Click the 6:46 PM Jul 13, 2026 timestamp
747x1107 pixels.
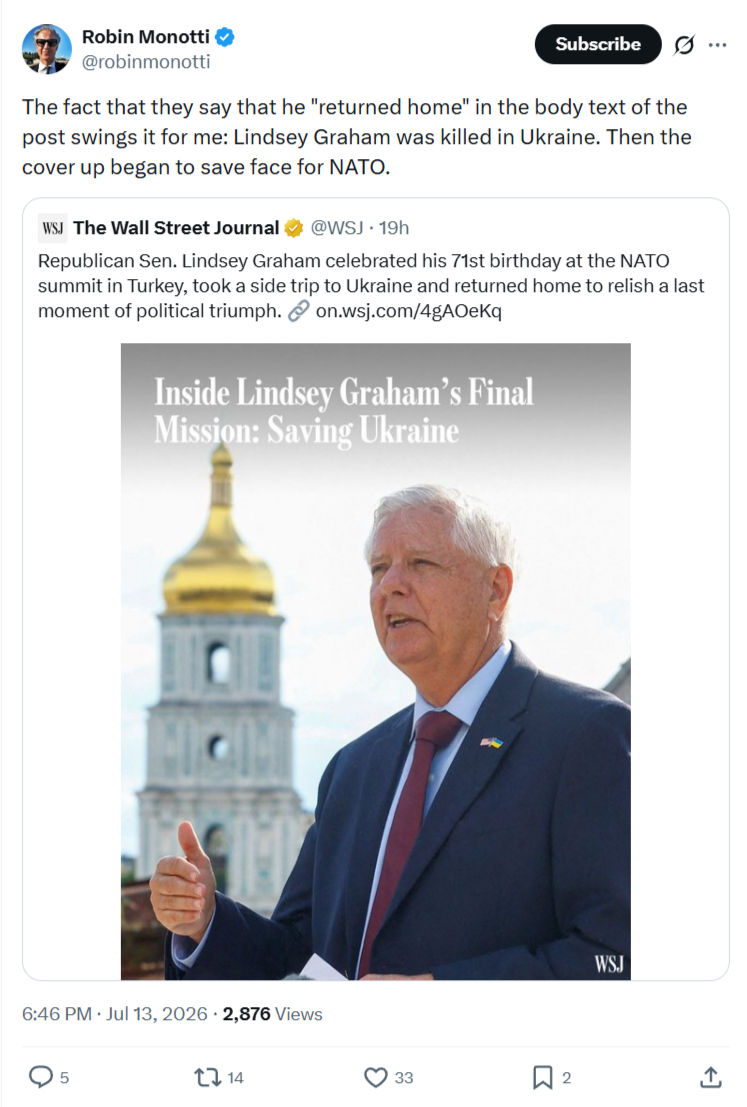[x=114, y=1014]
